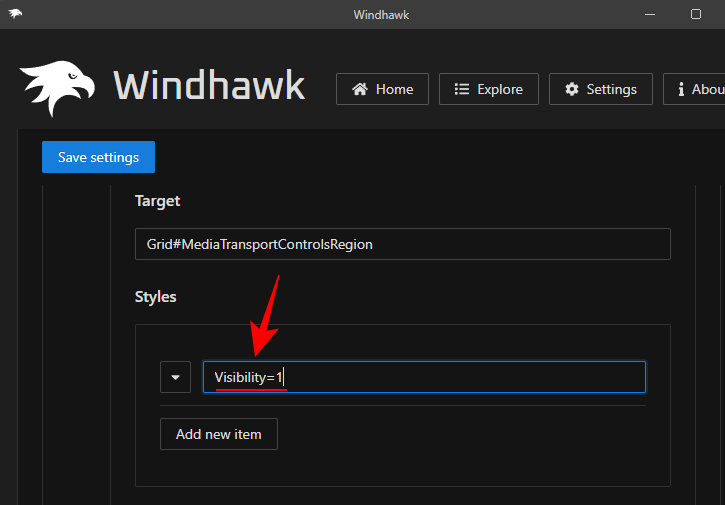The height and width of the screenshot is (505, 725).
Task: Click the Styles heading label
Action: tap(155, 297)
